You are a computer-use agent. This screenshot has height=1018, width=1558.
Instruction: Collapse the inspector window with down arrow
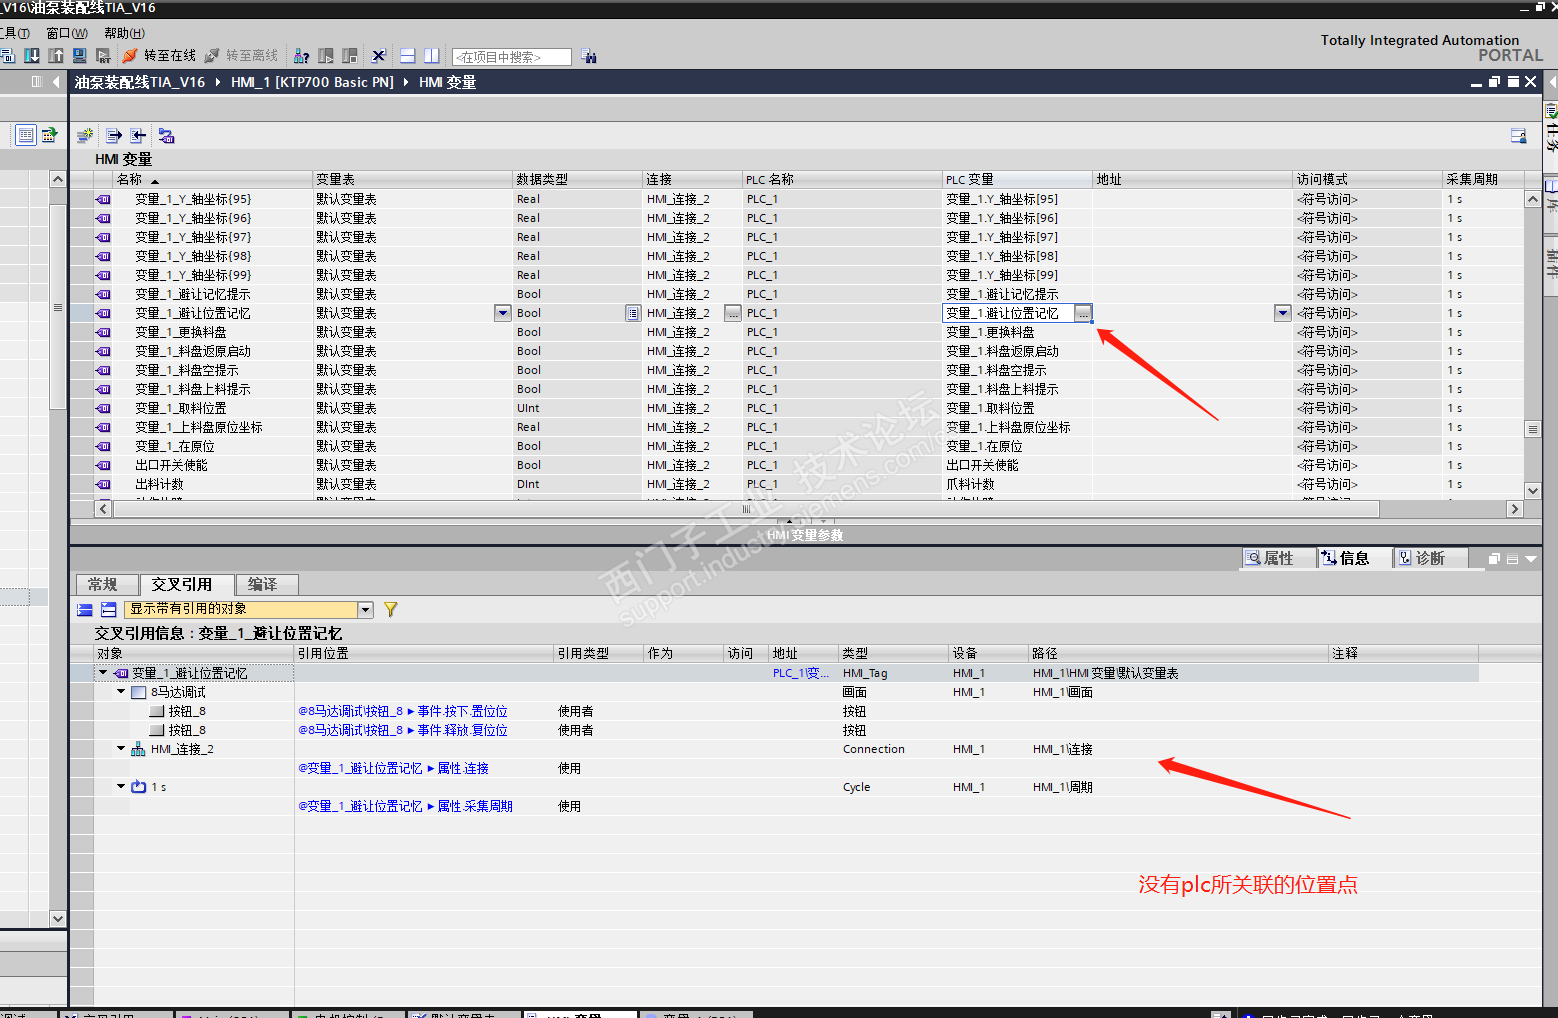tap(1531, 559)
